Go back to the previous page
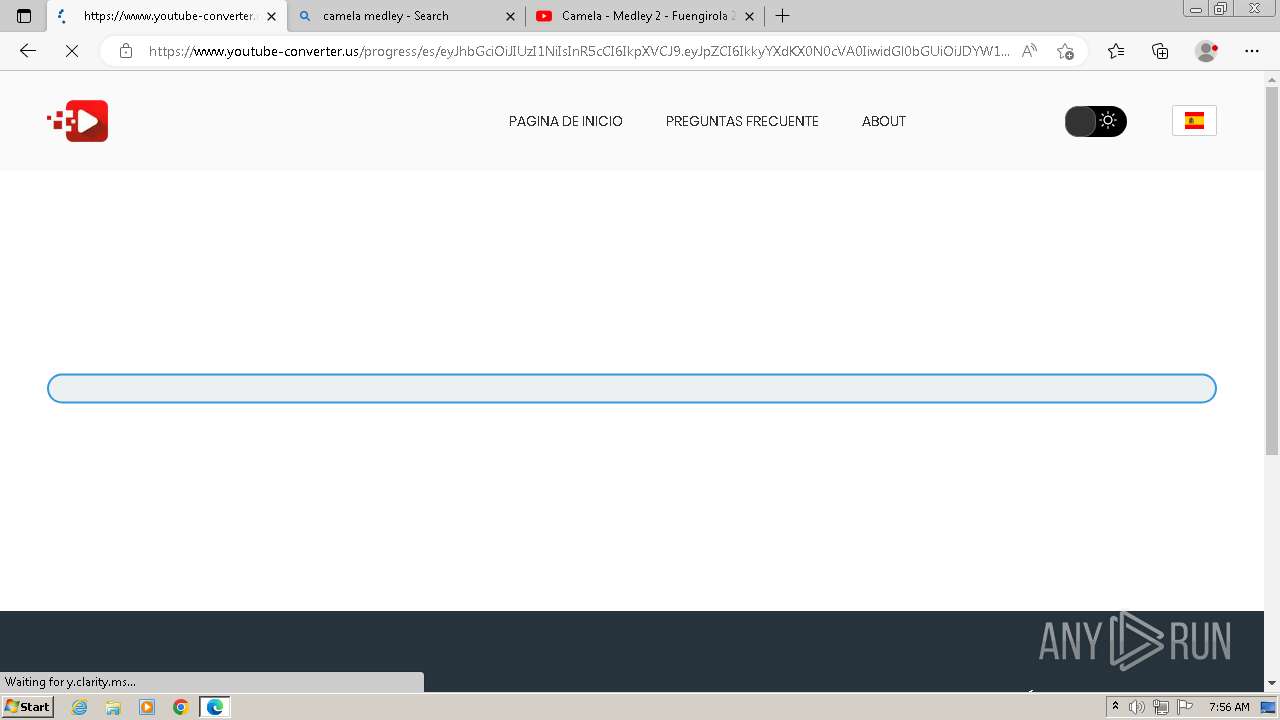This screenshot has width=1280, height=720. pos(28,51)
